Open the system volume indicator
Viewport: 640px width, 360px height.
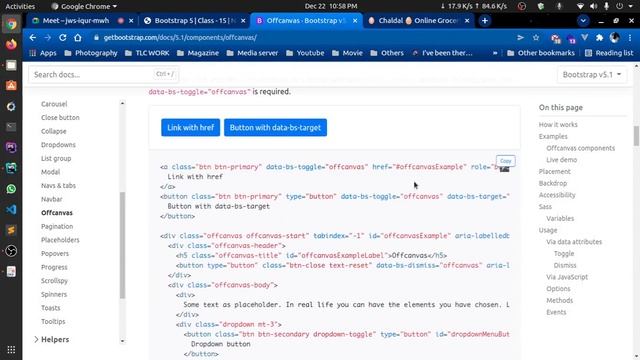593,6
